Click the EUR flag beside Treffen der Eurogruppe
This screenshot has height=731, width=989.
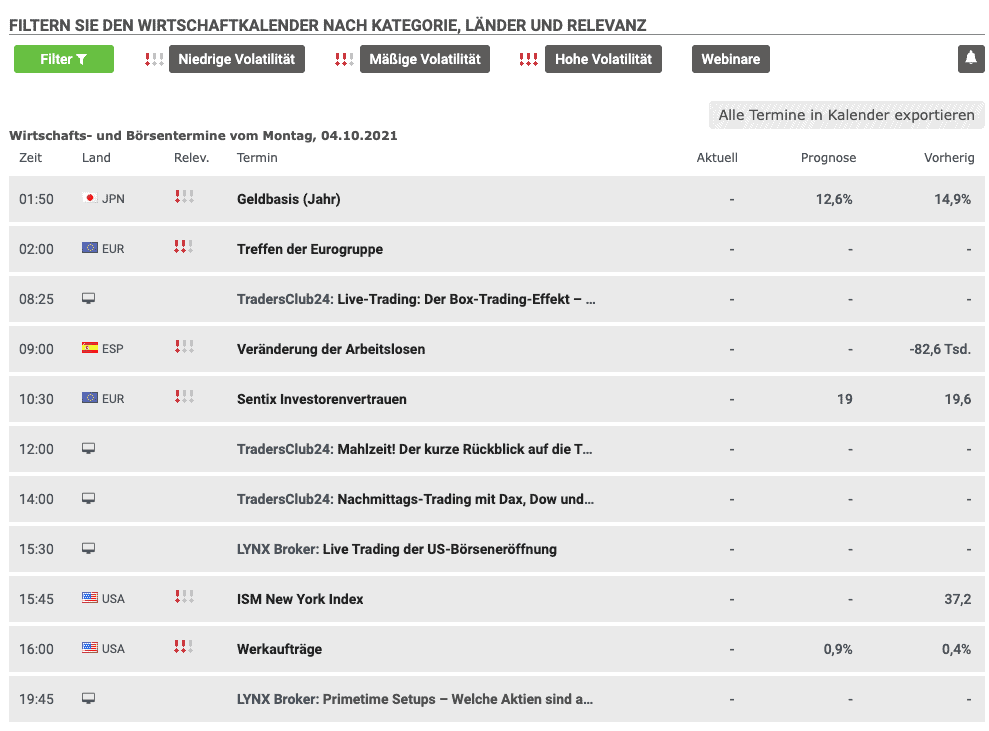[x=90, y=248]
